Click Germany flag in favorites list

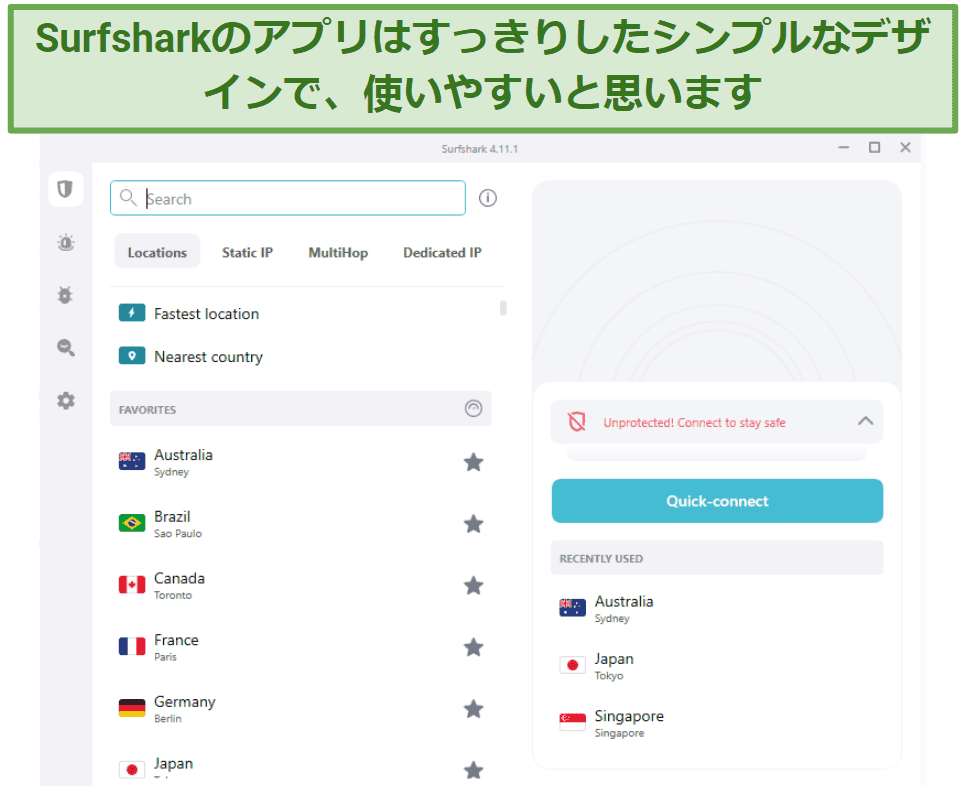pos(132,708)
